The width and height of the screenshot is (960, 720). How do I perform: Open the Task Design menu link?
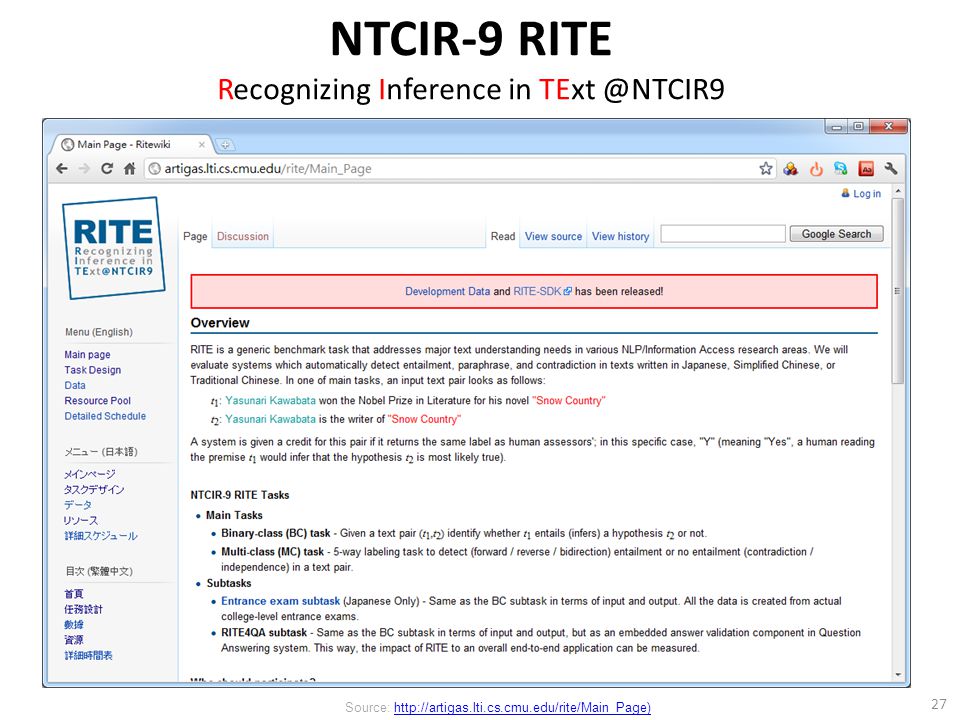pyautogui.click(x=92, y=370)
